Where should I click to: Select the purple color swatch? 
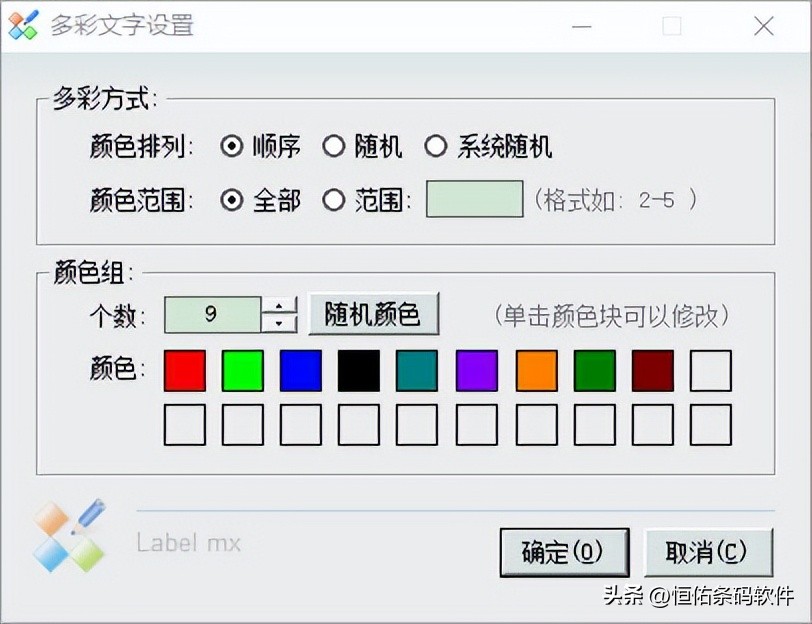click(477, 370)
